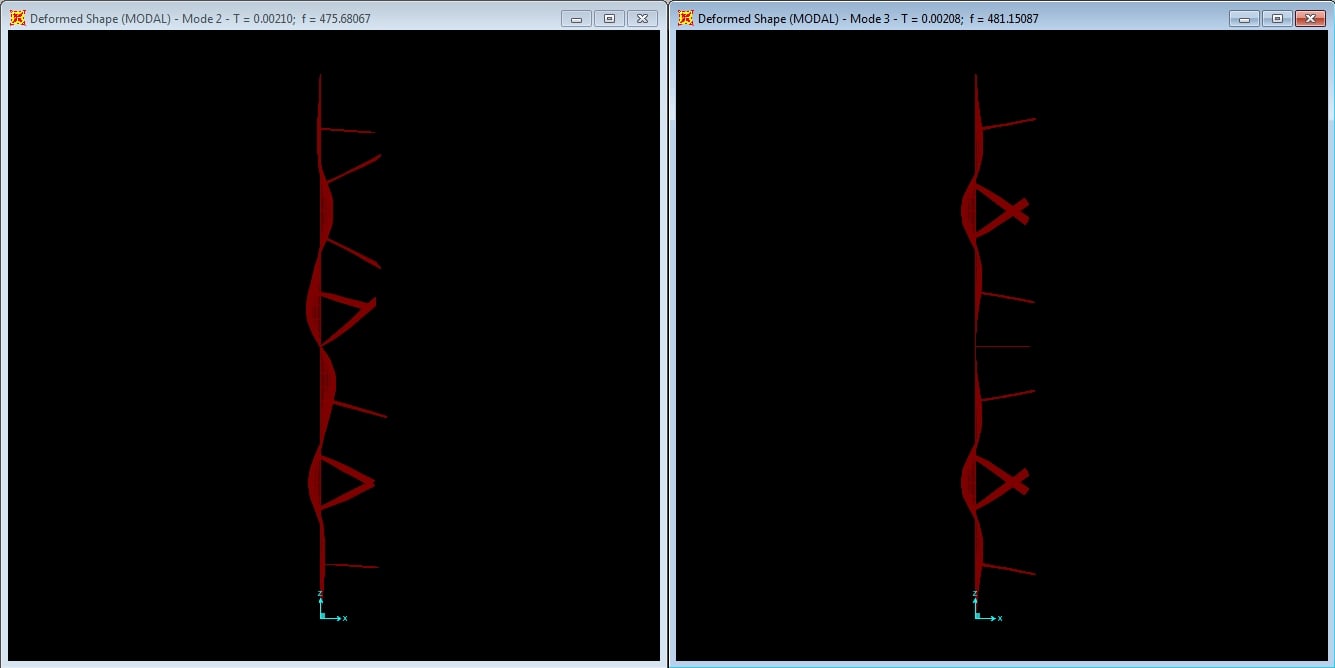Click the Z axis label in Mode 2 view
1335x668 pixels.
(320, 594)
